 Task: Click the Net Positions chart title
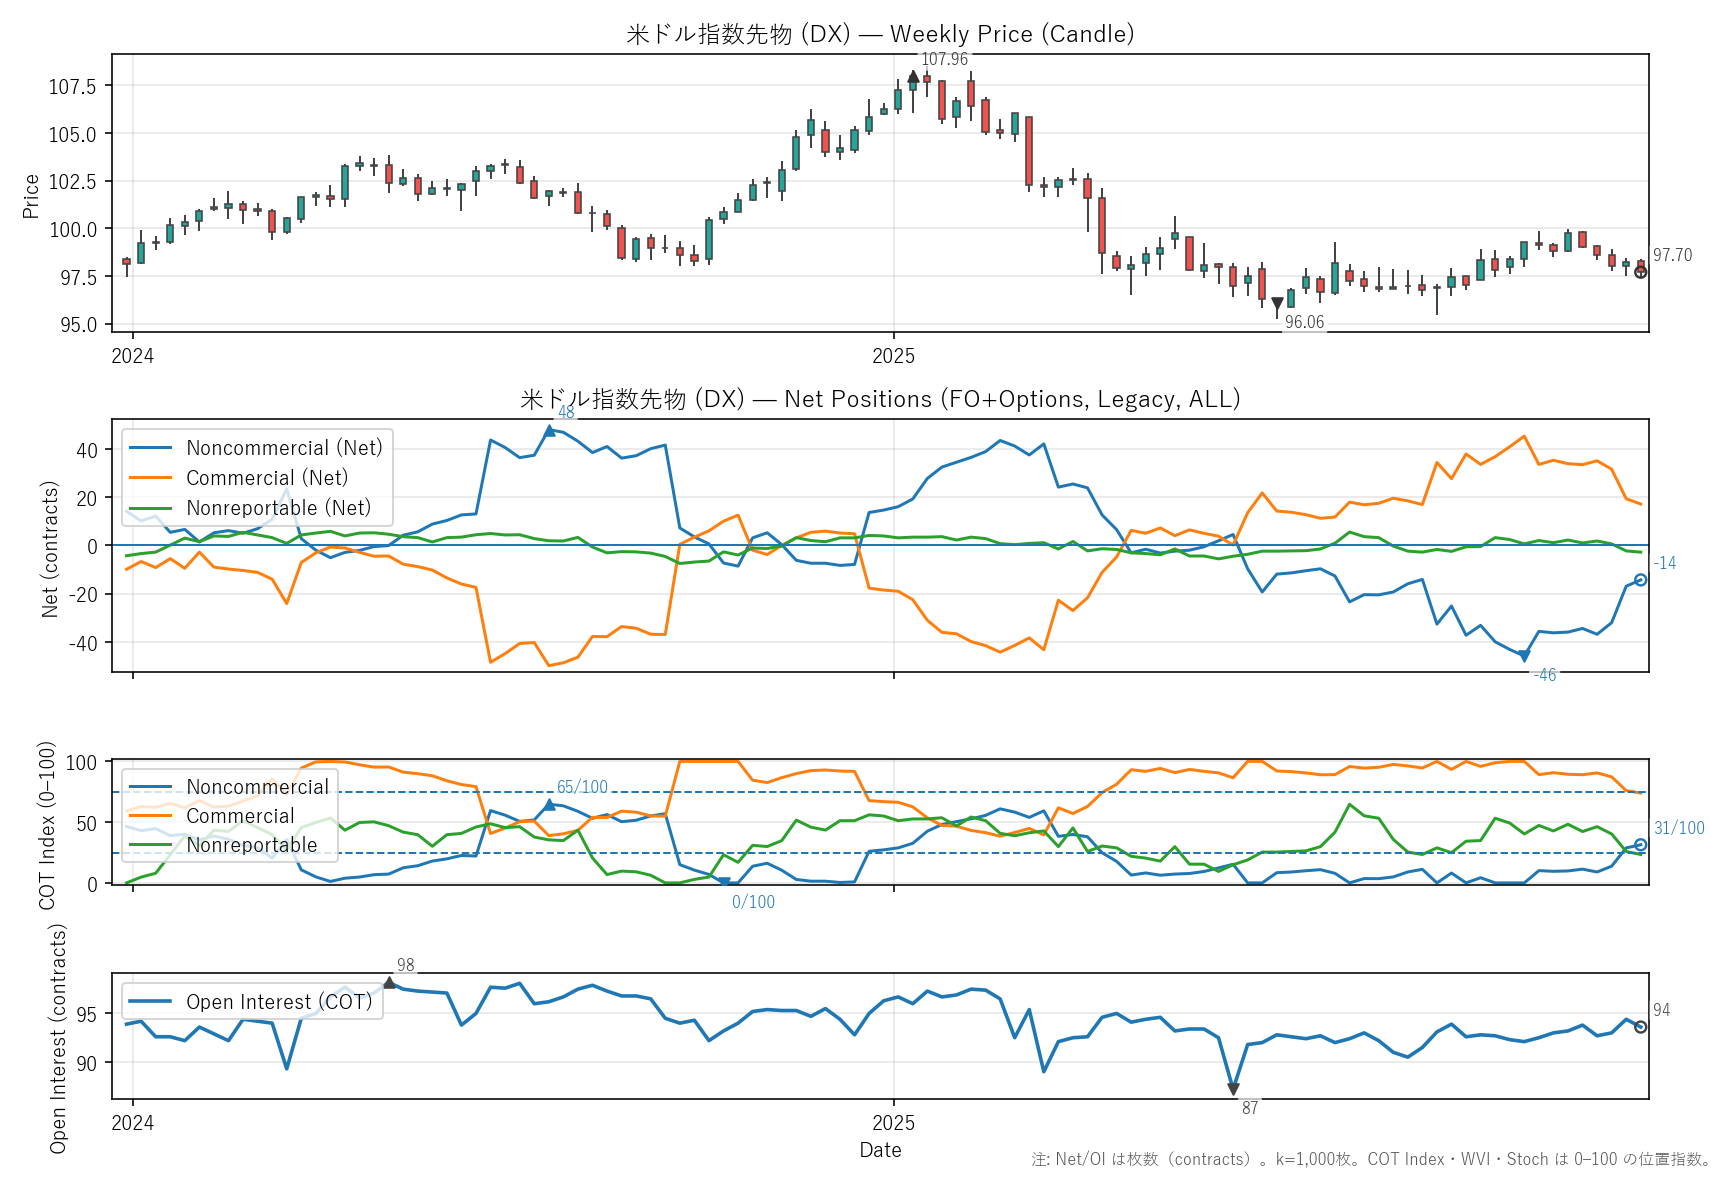point(880,399)
